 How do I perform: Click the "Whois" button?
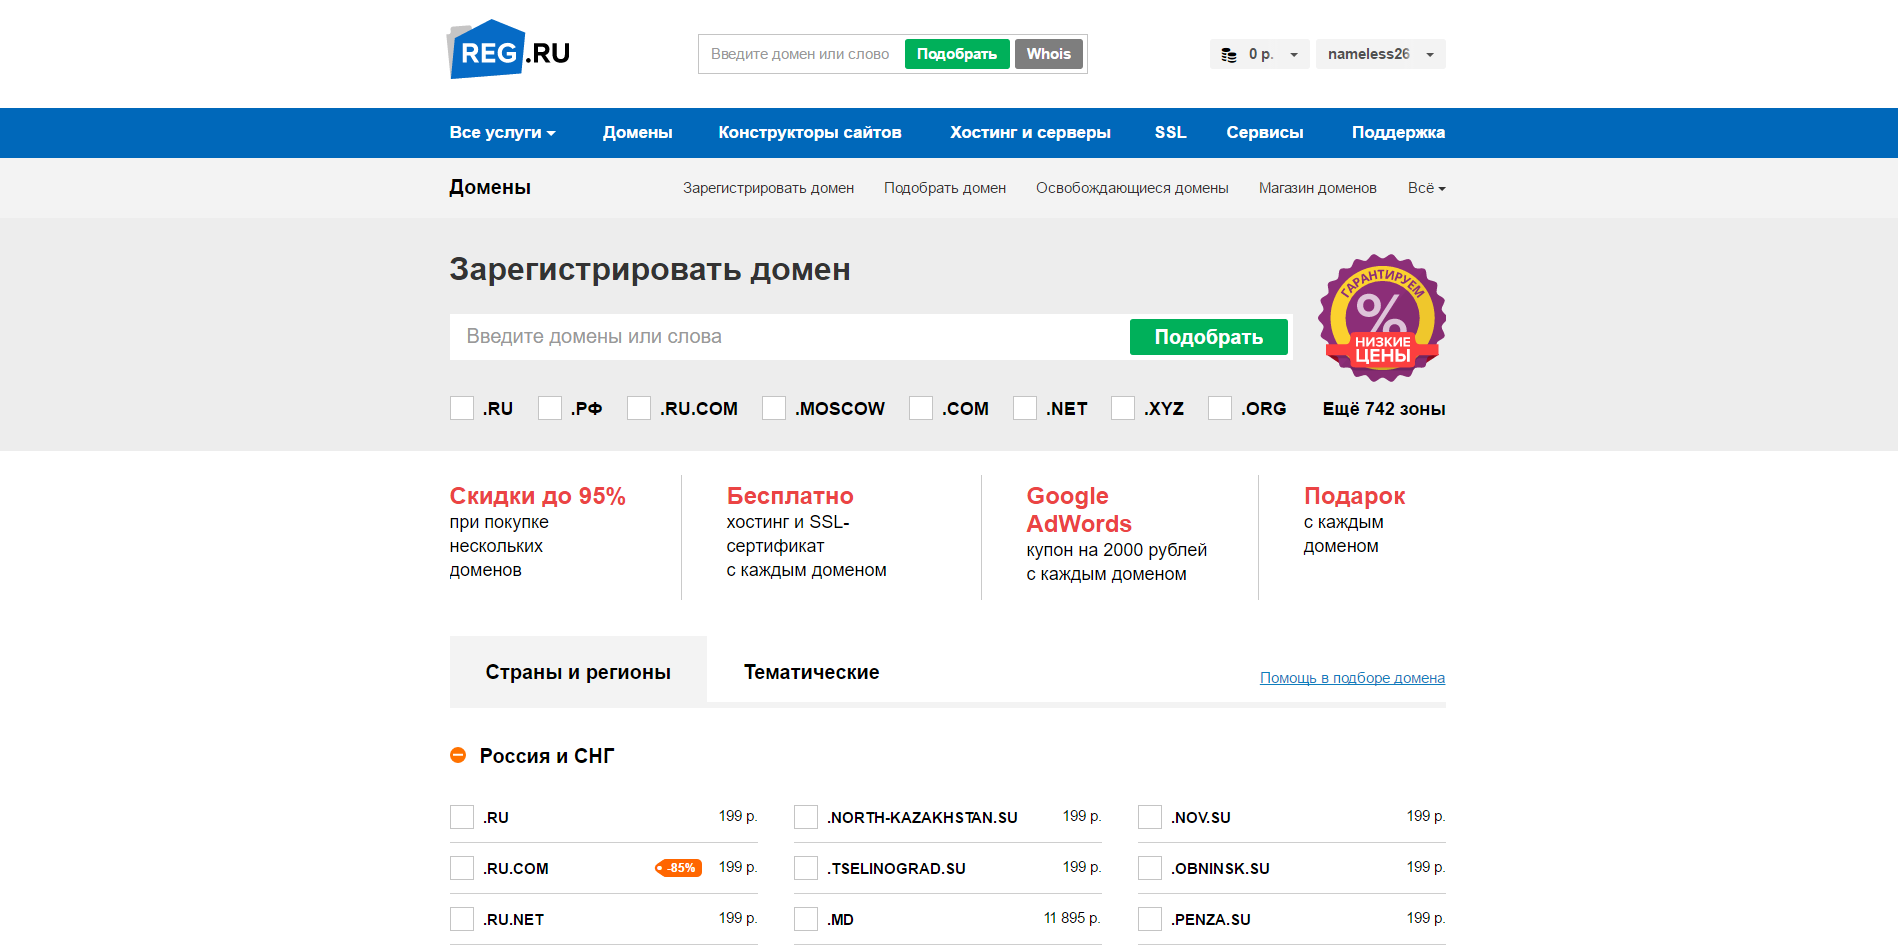click(x=1048, y=53)
